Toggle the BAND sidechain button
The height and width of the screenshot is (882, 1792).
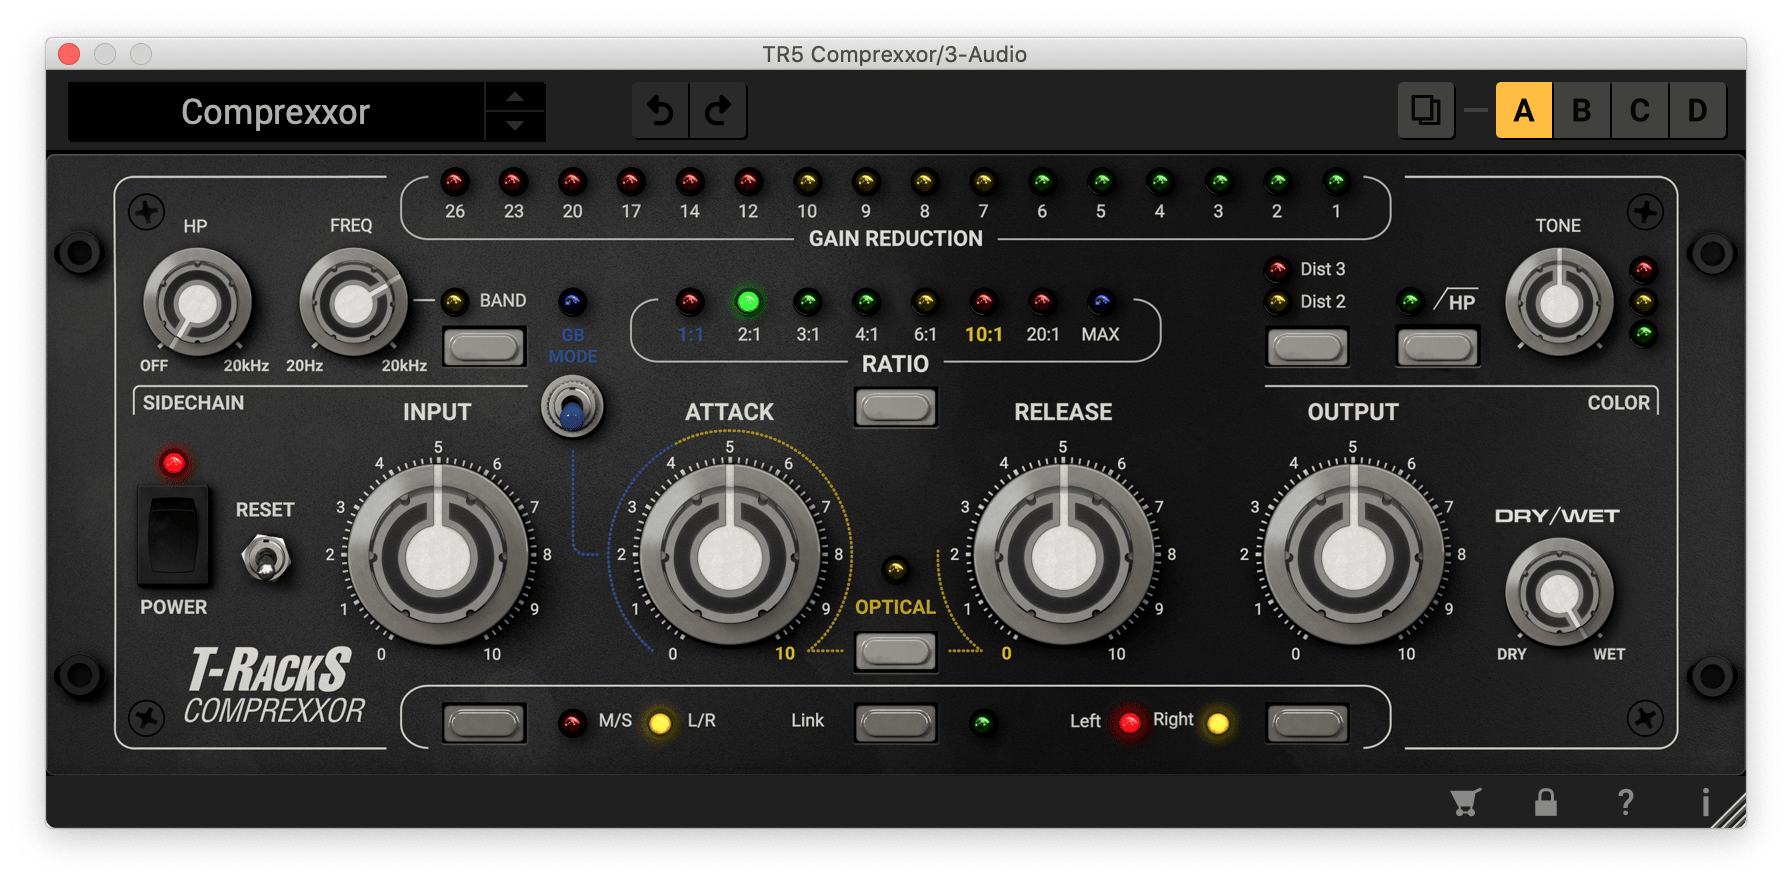(x=484, y=347)
